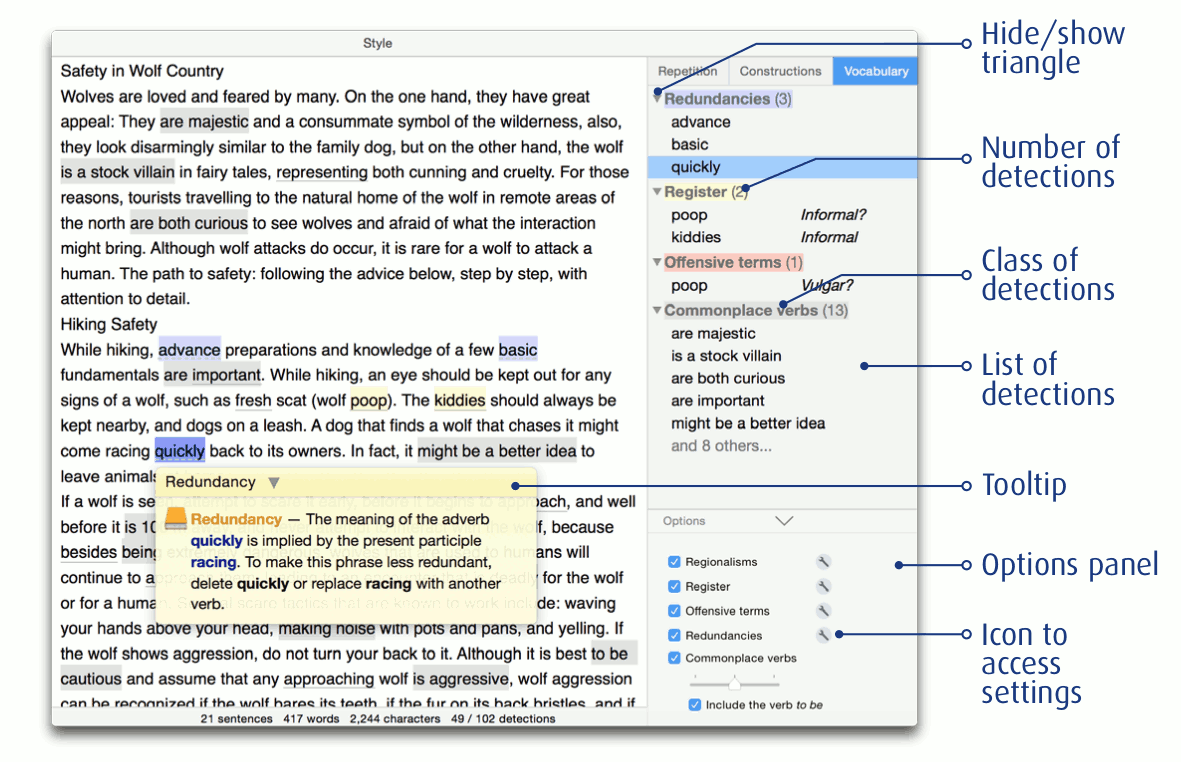Click highlighted word 'basic' in document

coord(517,350)
